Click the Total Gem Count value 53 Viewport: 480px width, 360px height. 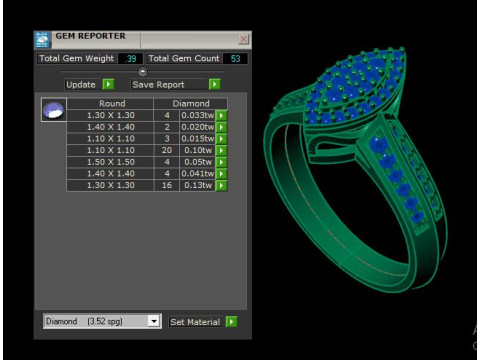235,59
